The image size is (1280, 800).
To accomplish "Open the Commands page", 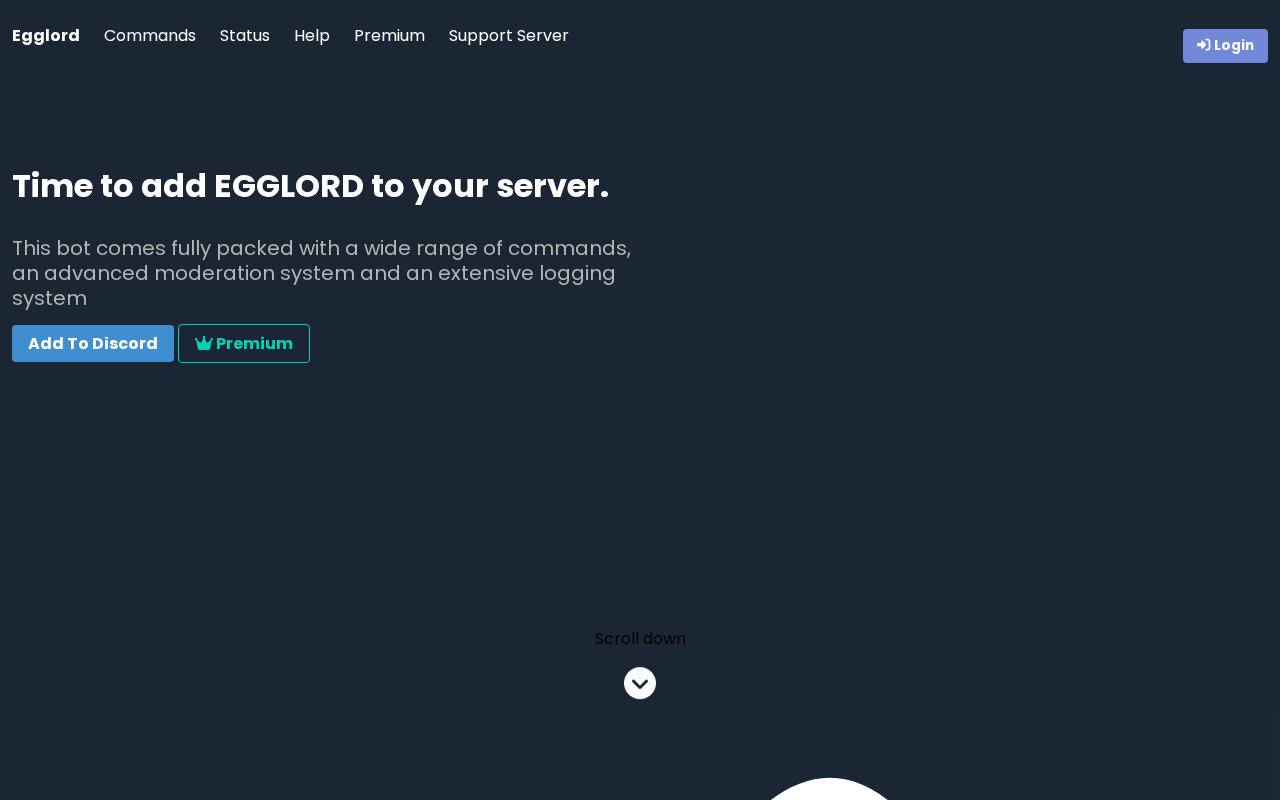I will (x=150, y=36).
